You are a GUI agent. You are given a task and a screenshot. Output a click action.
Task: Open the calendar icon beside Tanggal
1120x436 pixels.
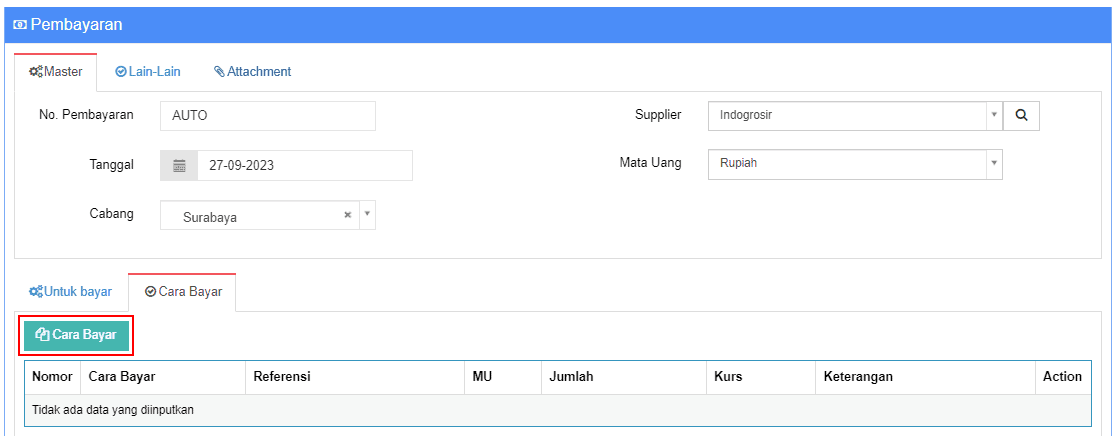179,166
